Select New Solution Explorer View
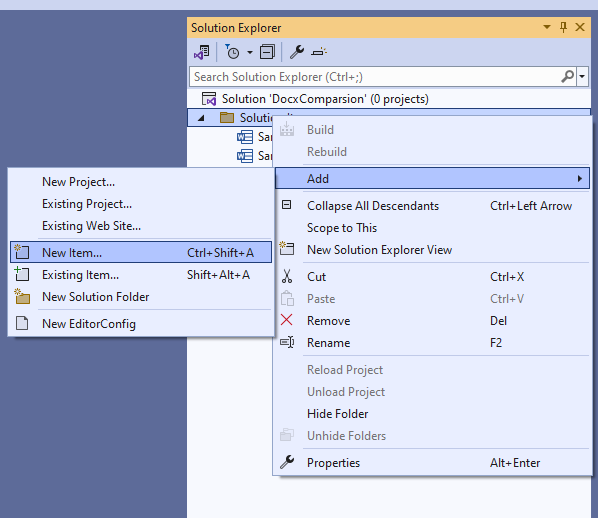Image resolution: width=598 pixels, height=518 pixels. click(x=432, y=250)
